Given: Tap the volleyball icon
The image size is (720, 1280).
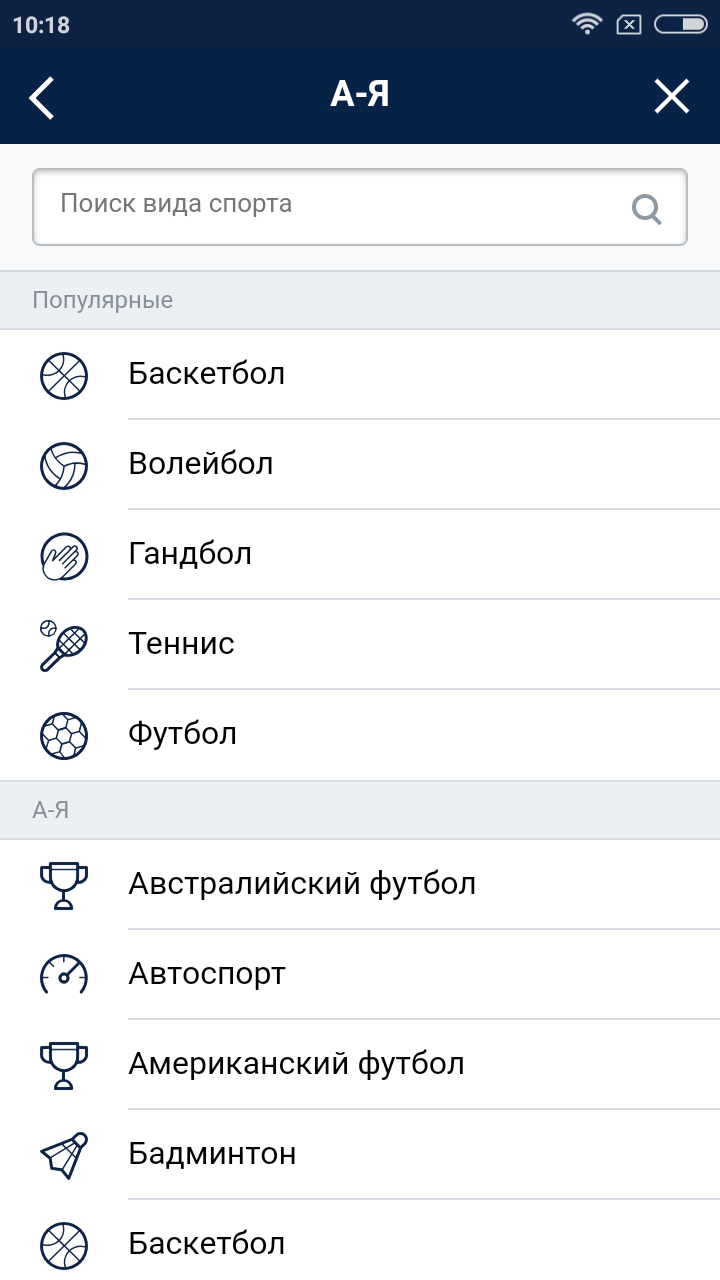Looking at the screenshot, I should (x=64, y=465).
